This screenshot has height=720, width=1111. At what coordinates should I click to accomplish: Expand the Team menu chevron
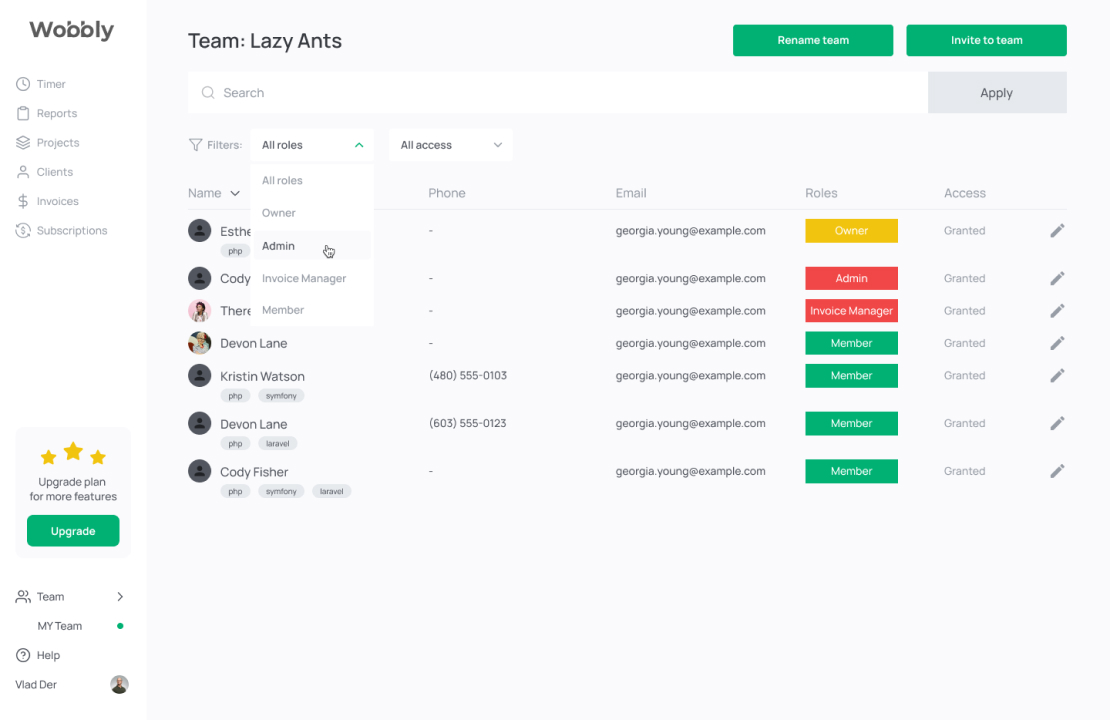[x=120, y=597]
